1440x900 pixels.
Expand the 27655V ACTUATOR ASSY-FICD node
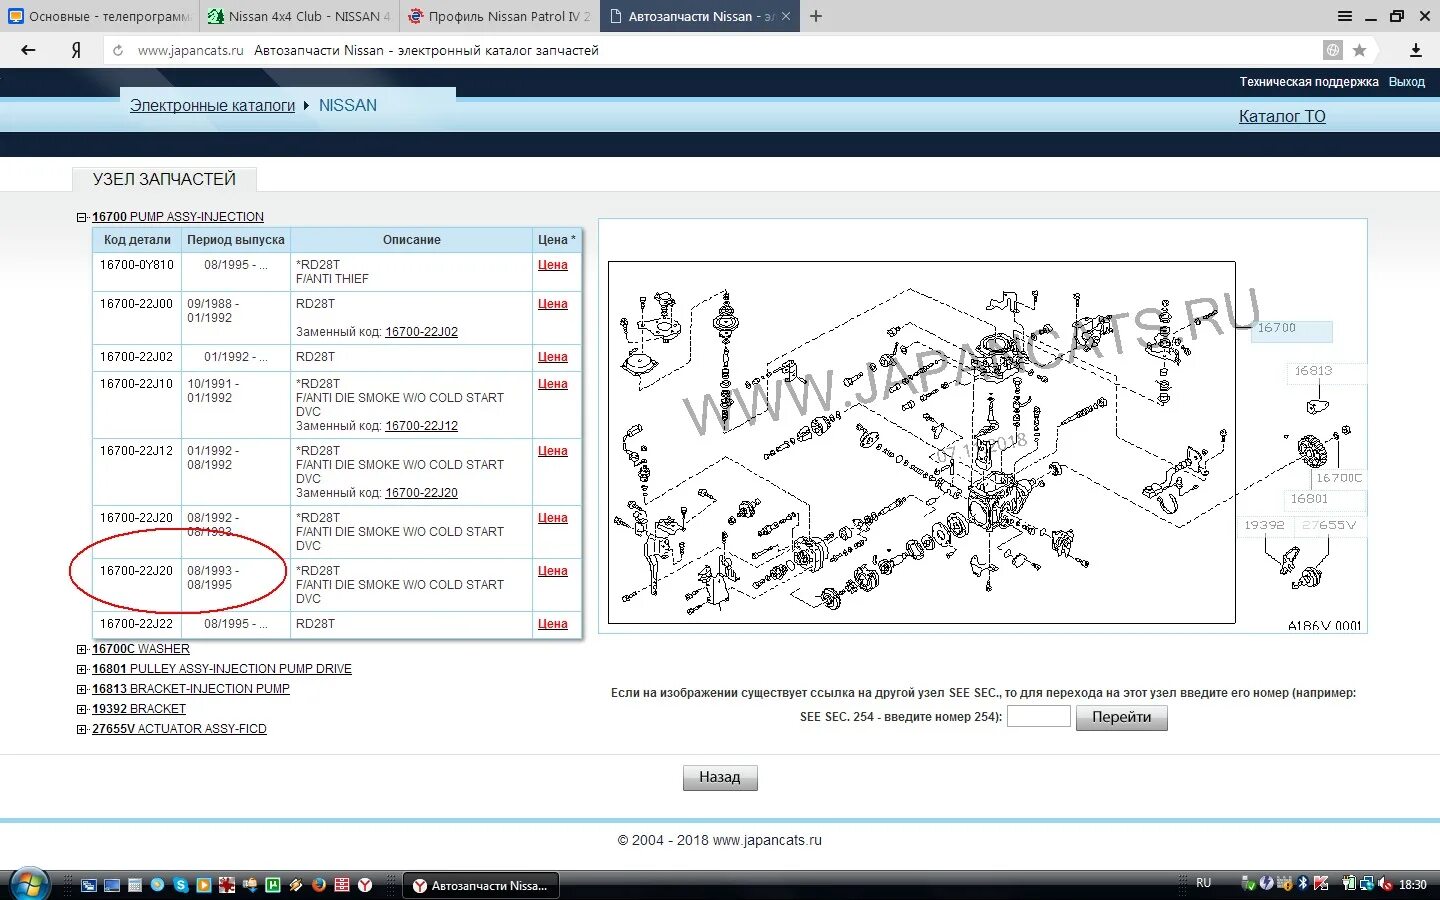click(x=82, y=729)
